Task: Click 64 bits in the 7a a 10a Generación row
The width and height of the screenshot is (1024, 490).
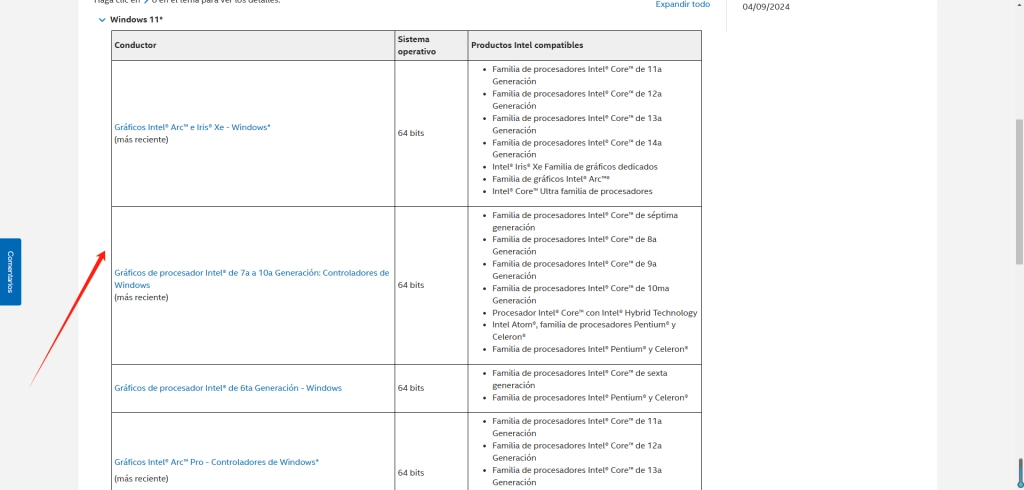Action: (411, 286)
